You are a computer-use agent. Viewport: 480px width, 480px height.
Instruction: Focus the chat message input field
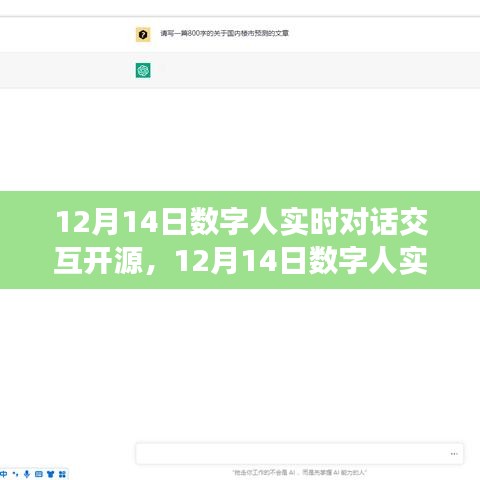[299, 453]
